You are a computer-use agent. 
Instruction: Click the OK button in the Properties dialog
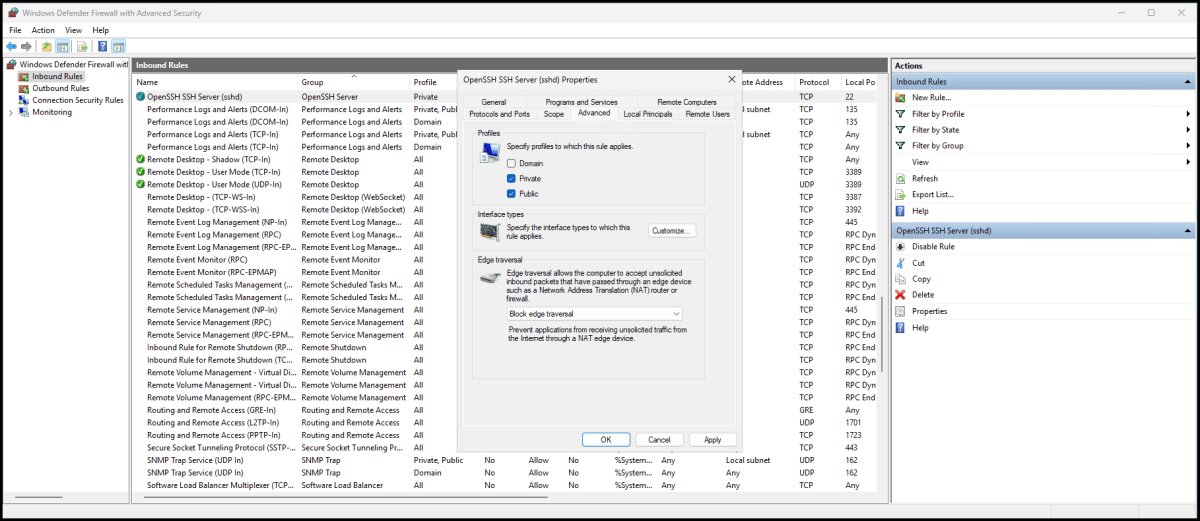click(606, 440)
